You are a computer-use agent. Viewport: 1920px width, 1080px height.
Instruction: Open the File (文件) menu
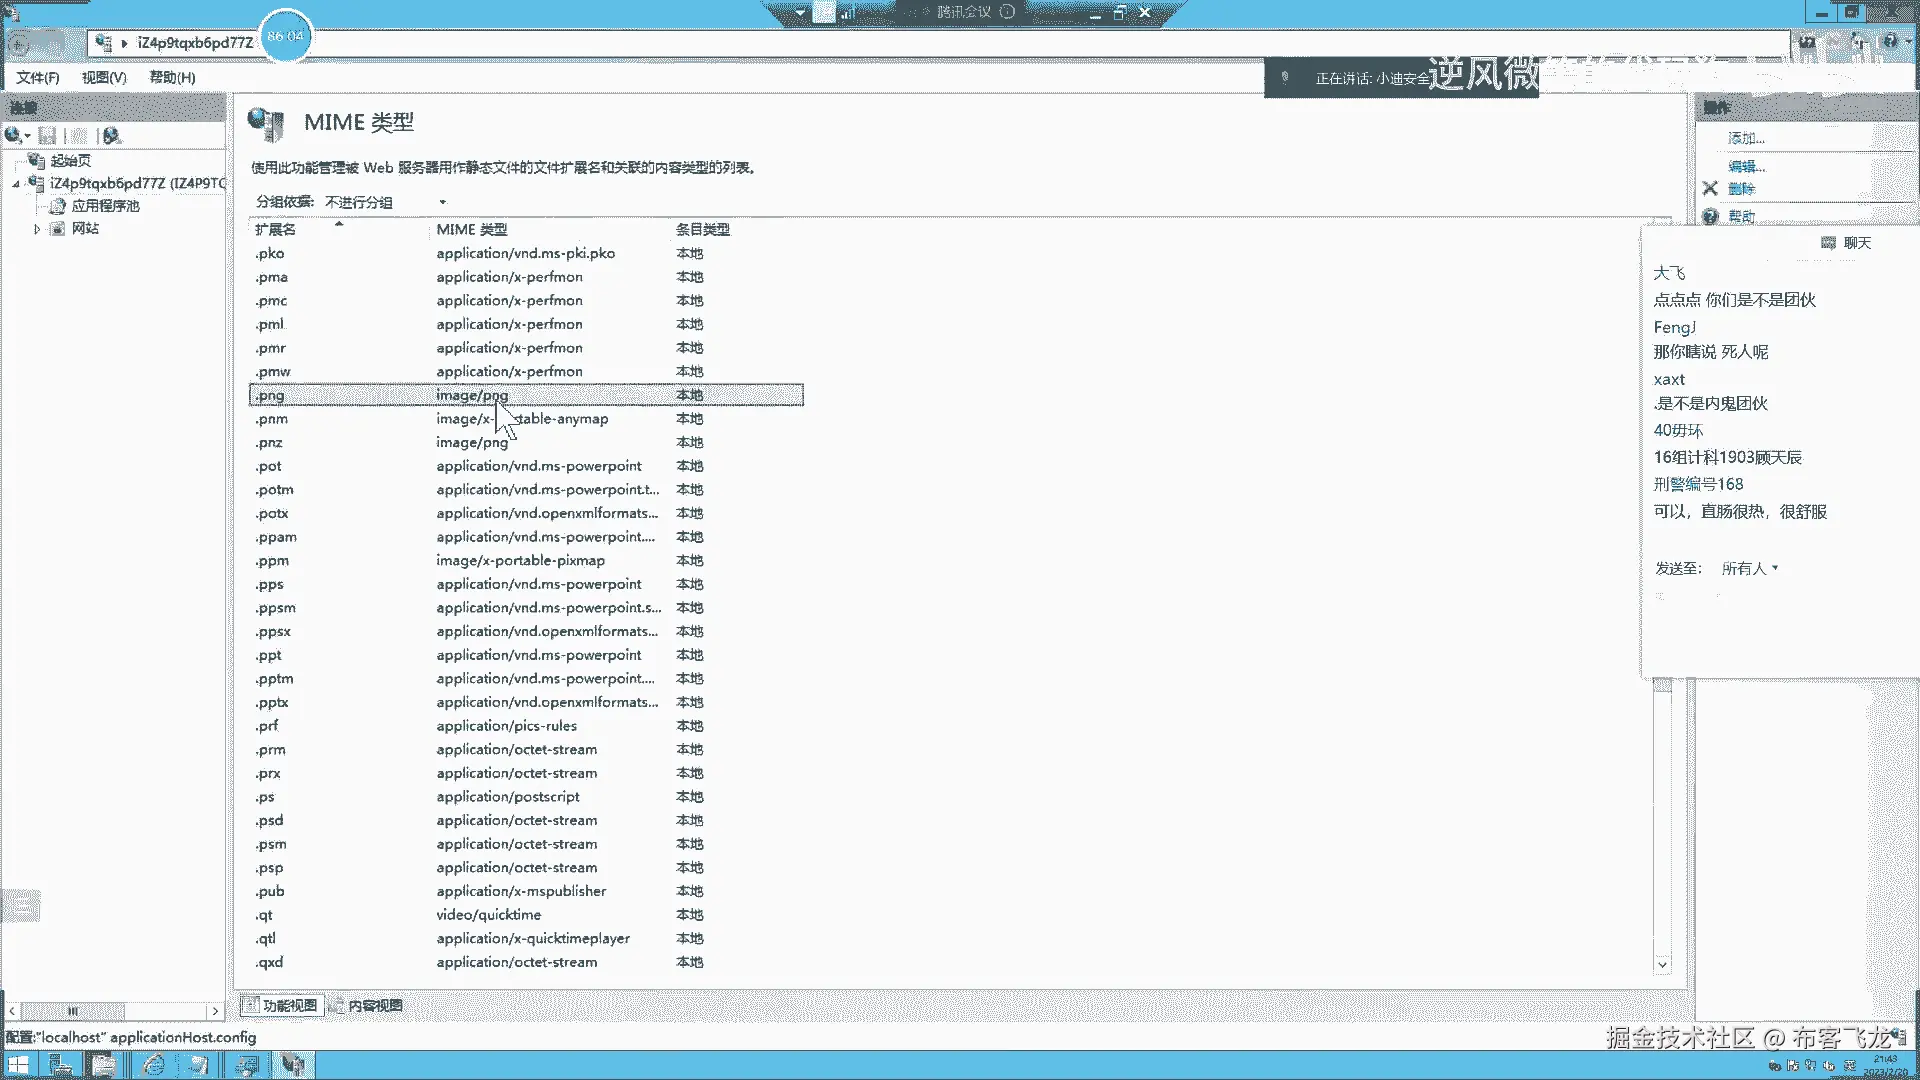tap(37, 78)
